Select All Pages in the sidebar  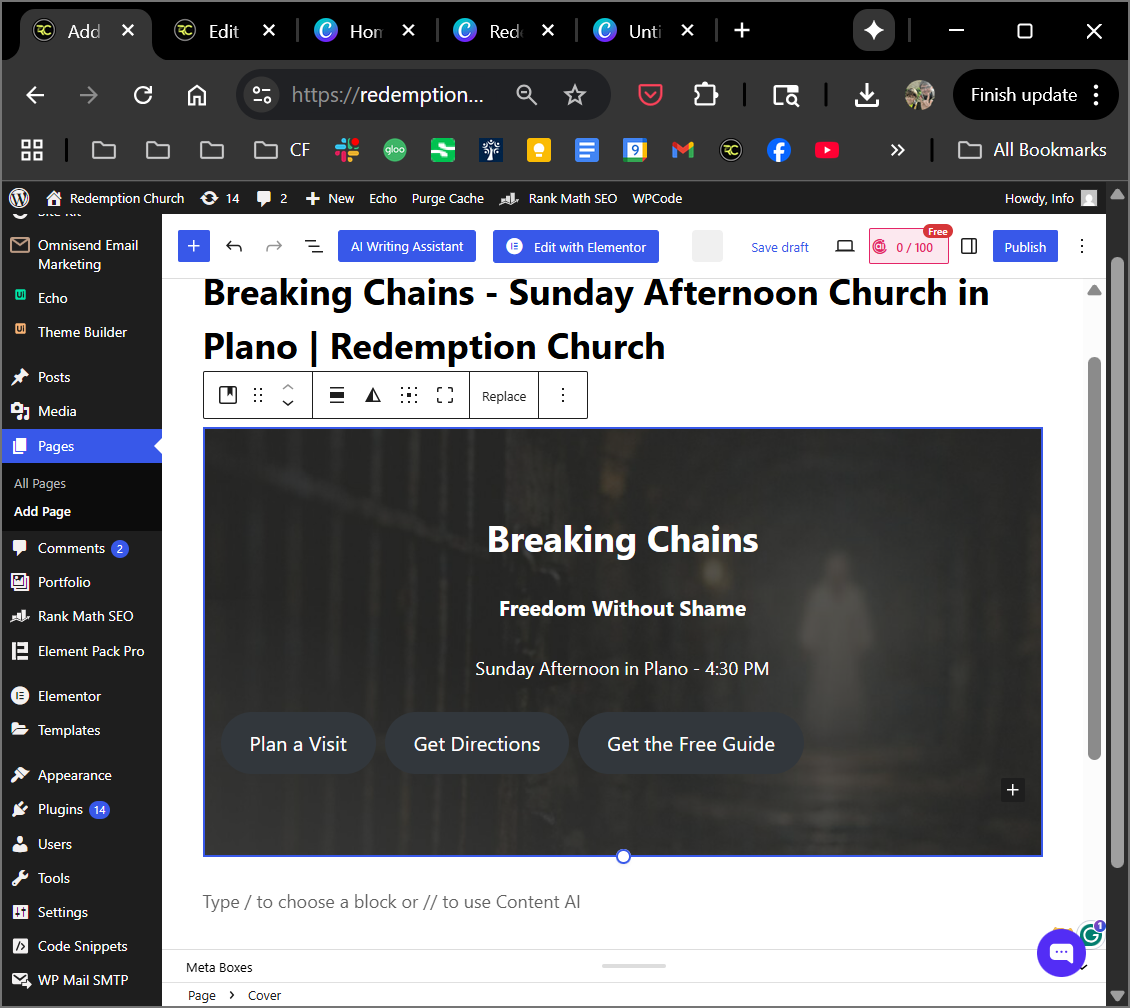coord(40,483)
